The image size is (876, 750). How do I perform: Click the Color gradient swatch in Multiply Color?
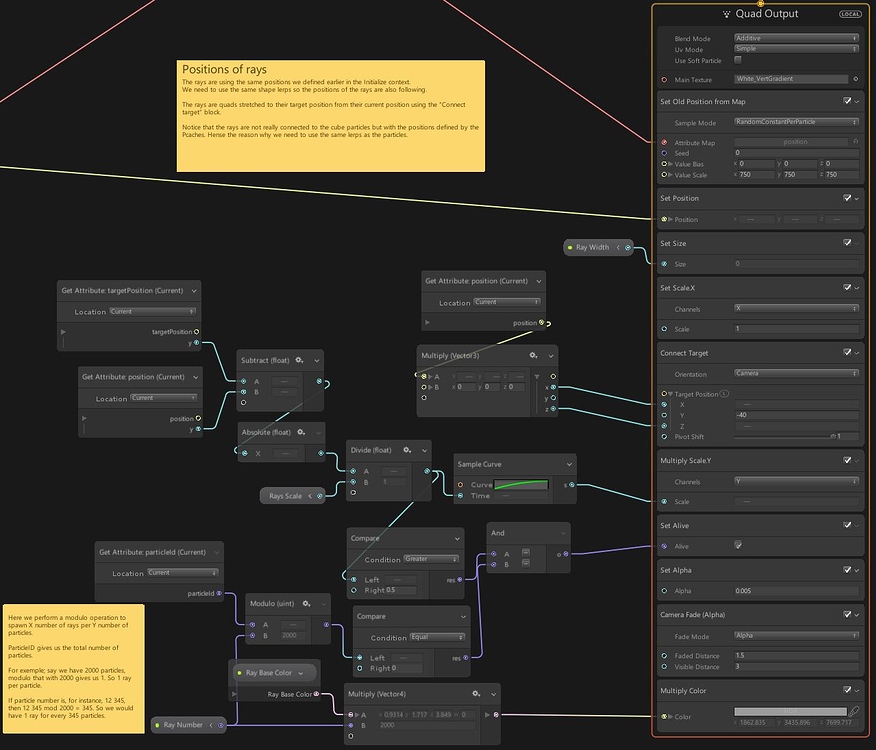[x=791, y=711]
